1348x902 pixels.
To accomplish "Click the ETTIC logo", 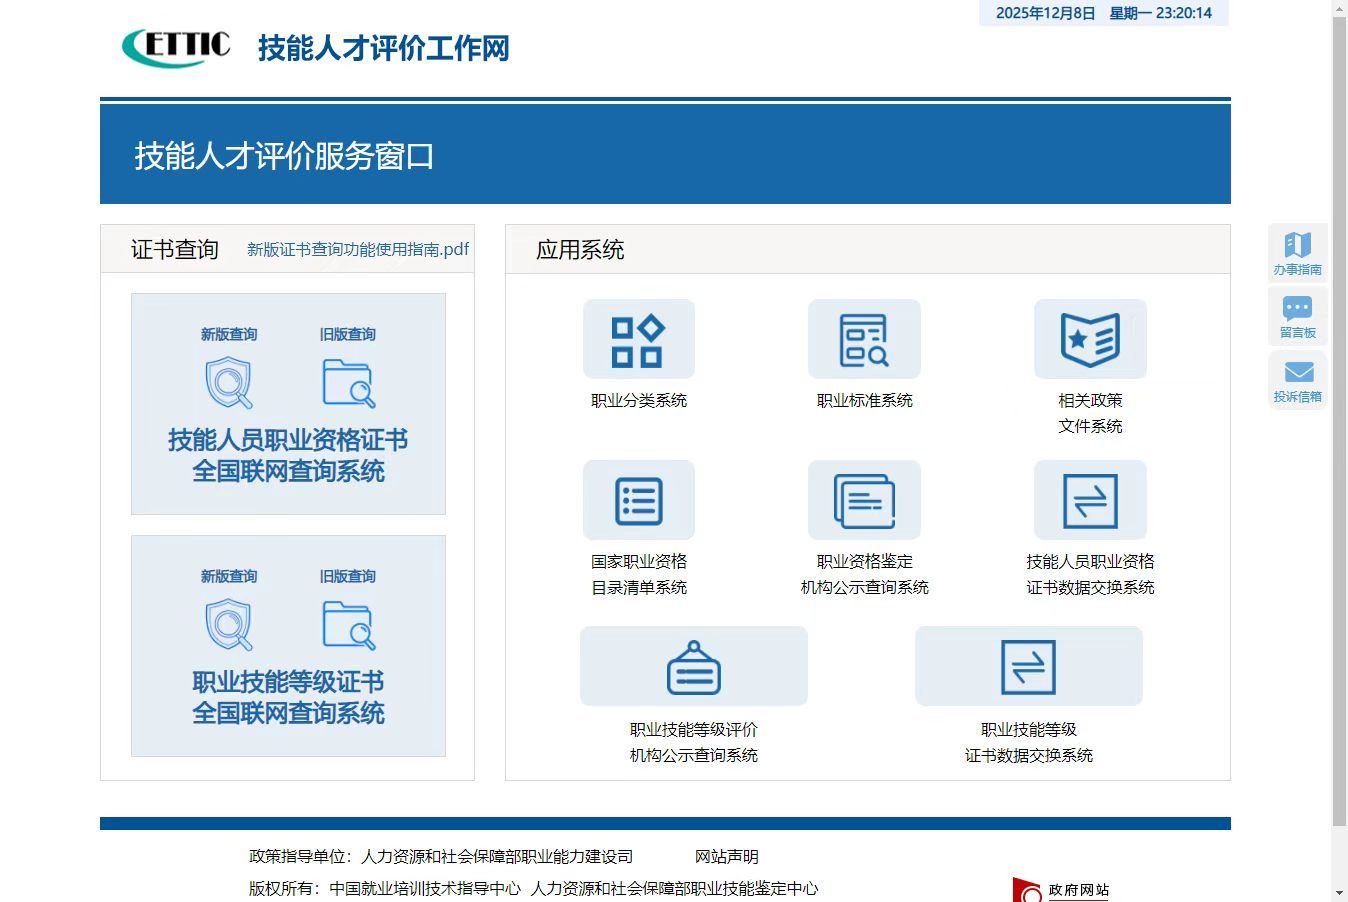I will pos(176,47).
